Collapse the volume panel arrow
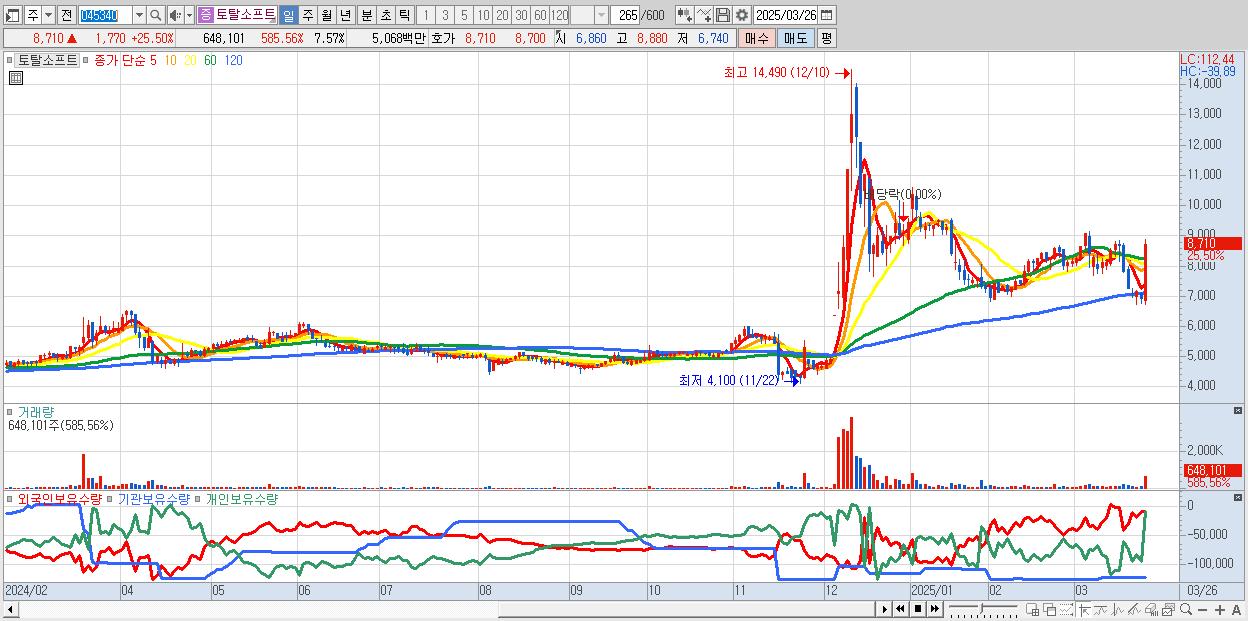This screenshot has width=1248, height=621. (1237, 411)
